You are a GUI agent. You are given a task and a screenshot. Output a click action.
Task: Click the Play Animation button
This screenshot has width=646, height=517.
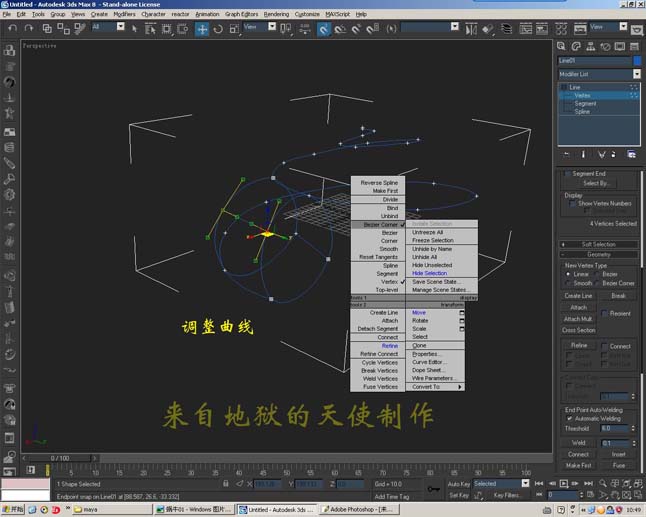pos(564,483)
